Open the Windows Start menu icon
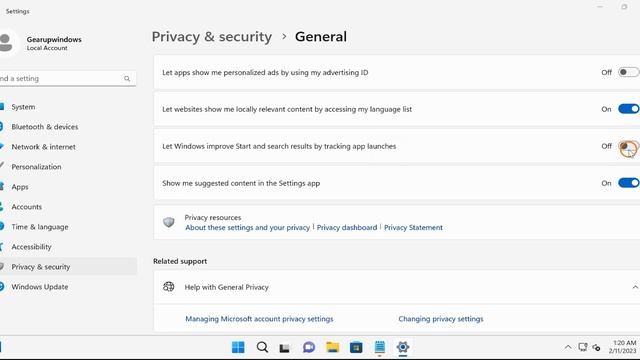Viewport: 640px width, 360px height. [238, 347]
